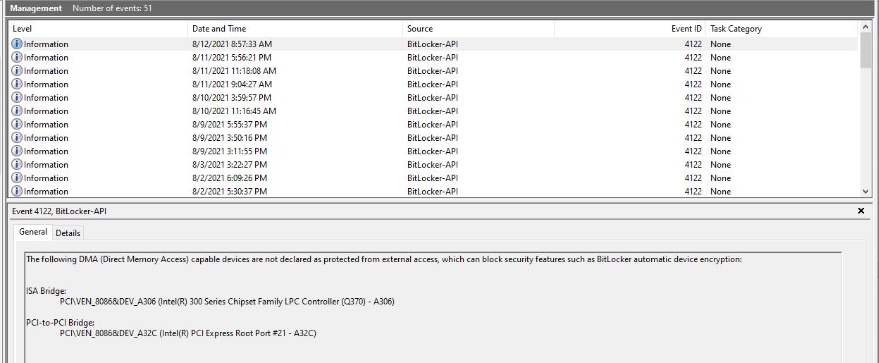Sort events by the Date and Time column header
The image size is (879, 363).
tap(295, 29)
